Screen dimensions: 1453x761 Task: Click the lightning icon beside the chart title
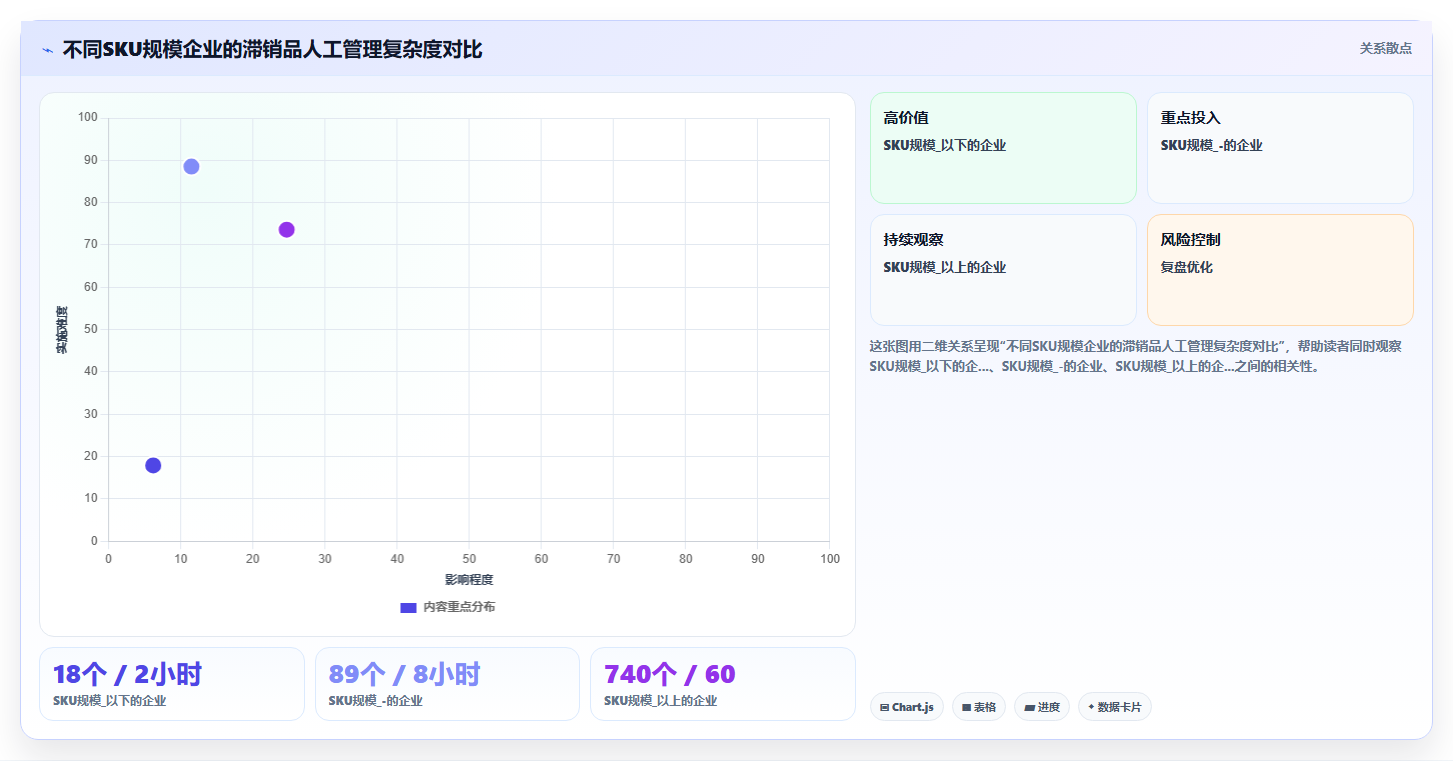(47, 50)
